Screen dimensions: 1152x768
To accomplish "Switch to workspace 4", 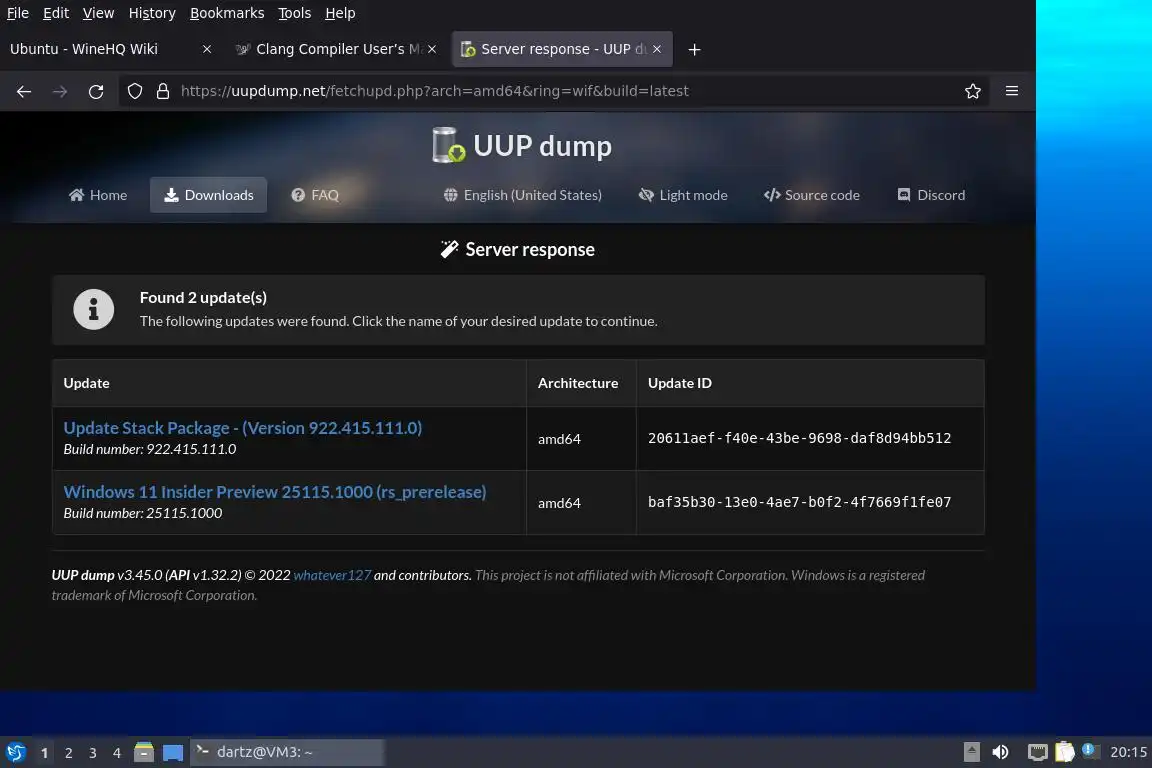I will pyautogui.click(x=116, y=753).
